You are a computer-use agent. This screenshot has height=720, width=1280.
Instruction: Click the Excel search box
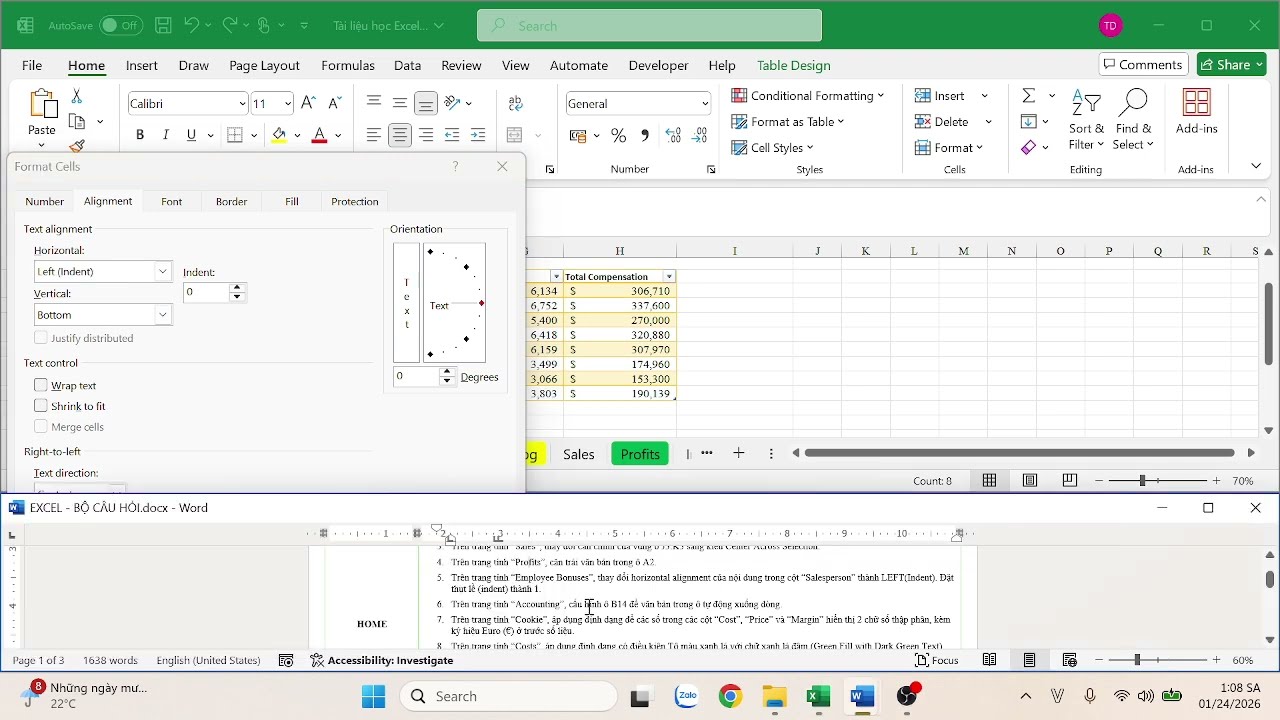650,26
